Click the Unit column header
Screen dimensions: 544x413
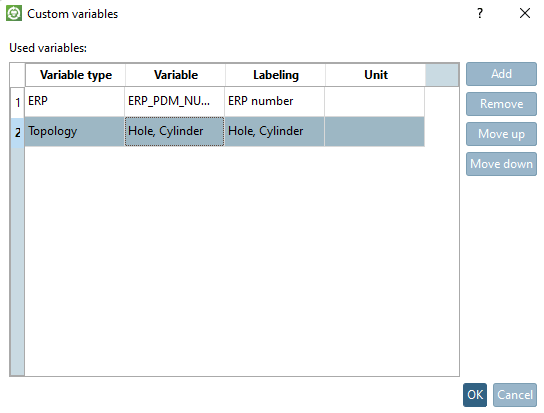pos(375,75)
